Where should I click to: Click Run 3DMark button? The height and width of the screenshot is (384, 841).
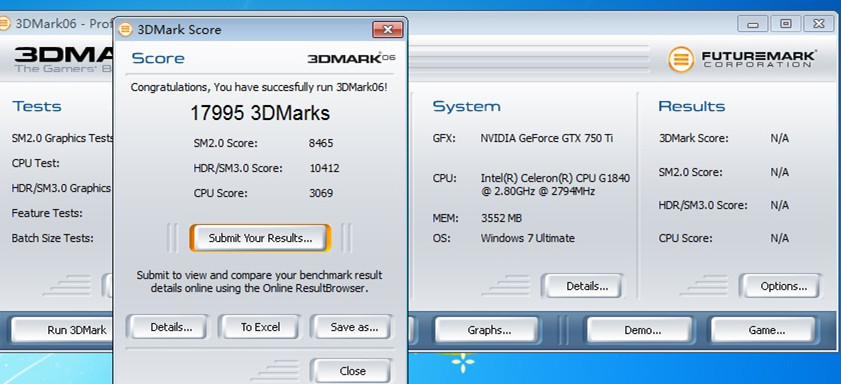pos(63,330)
